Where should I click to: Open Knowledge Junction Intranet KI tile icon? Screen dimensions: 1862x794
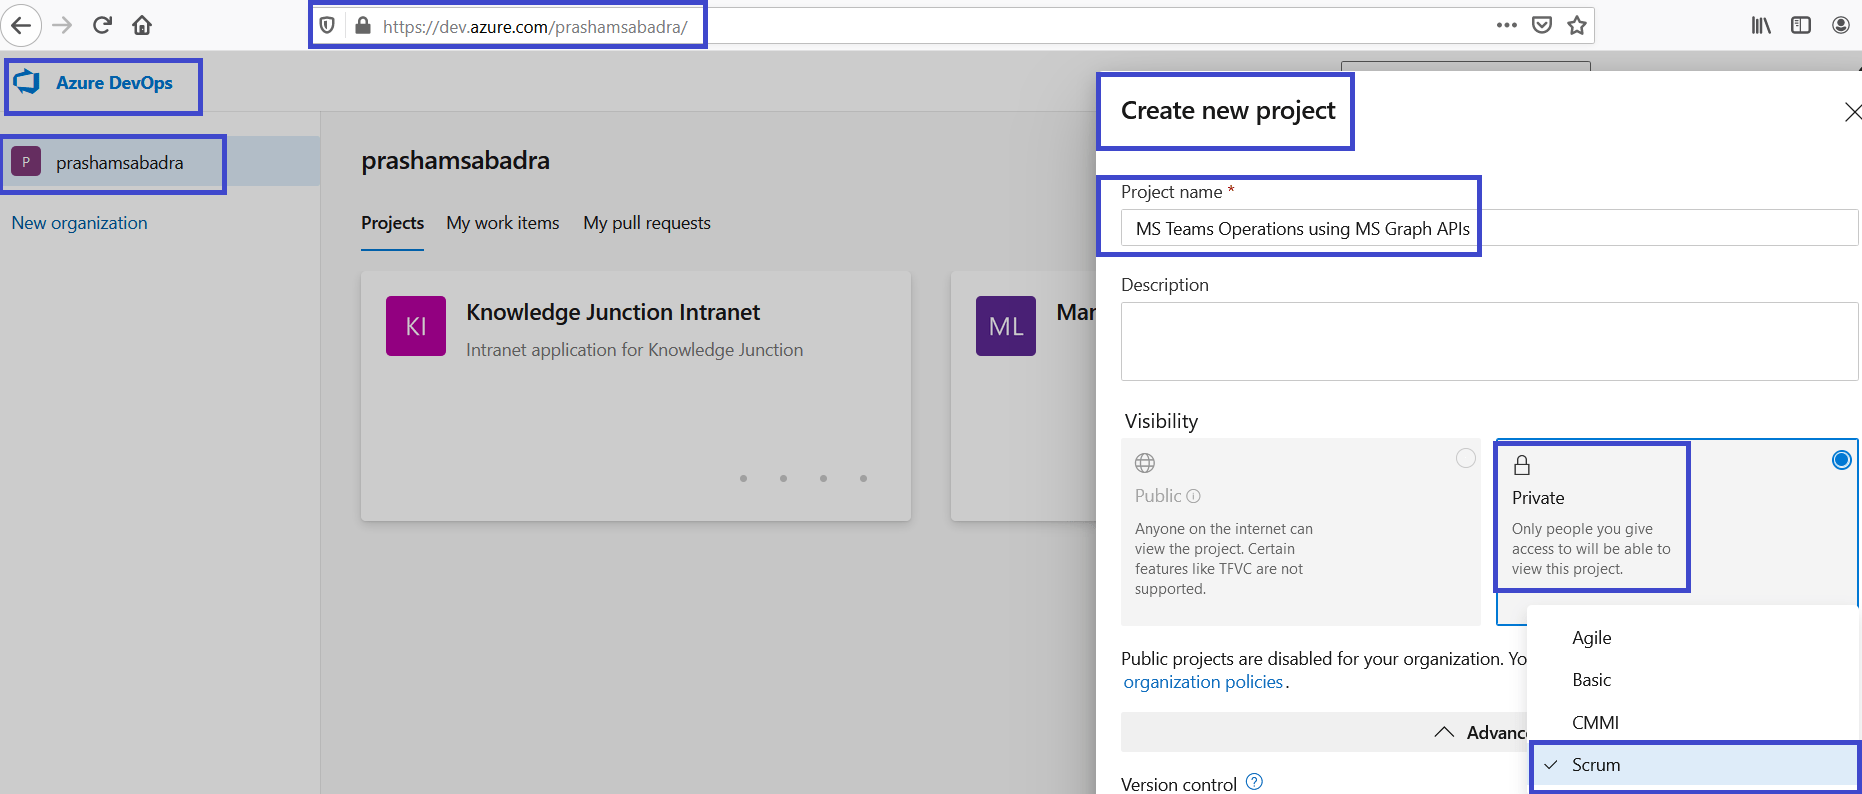(x=416, y=326)
